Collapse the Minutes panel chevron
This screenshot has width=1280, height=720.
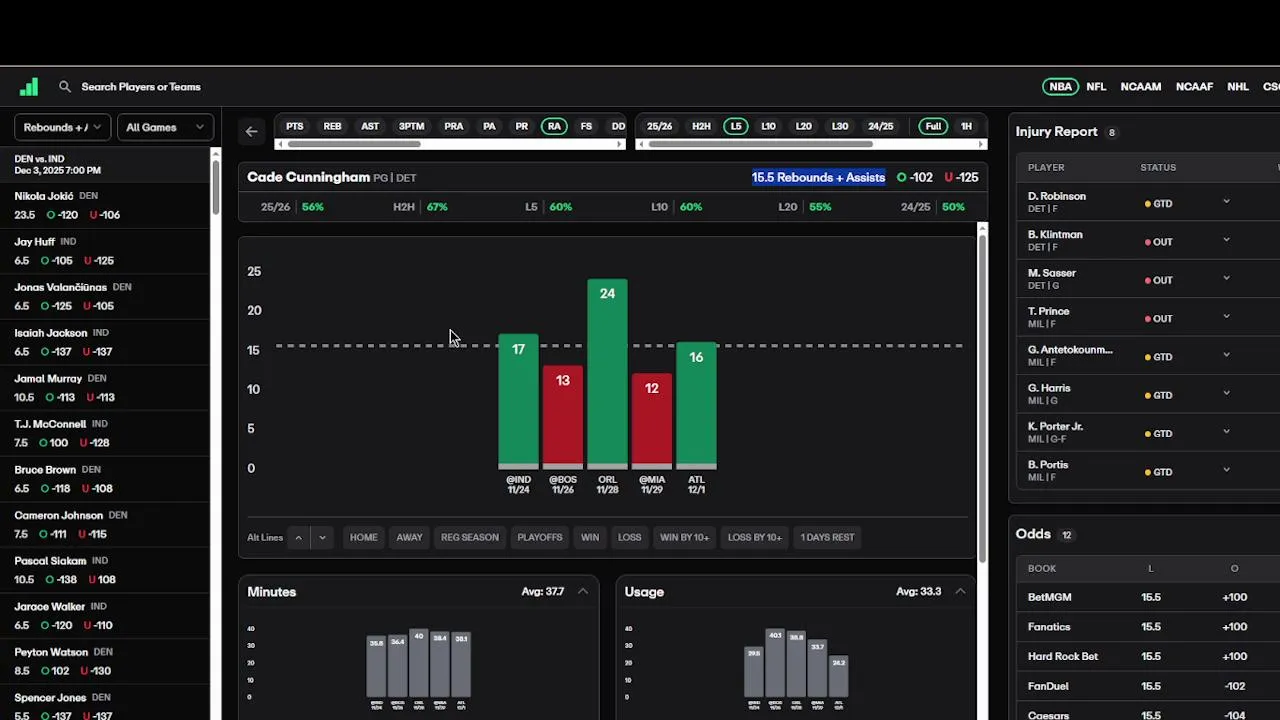[582, 591]
